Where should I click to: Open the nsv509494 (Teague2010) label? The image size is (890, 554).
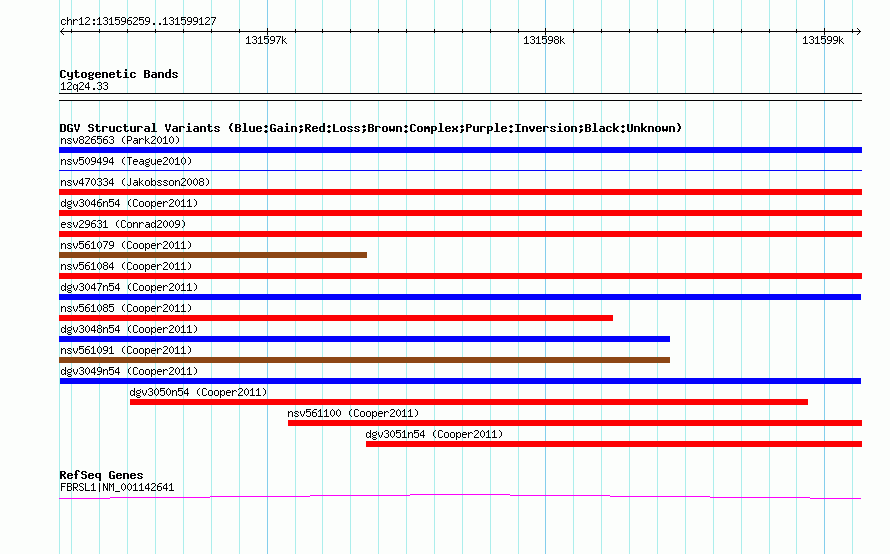pyautogui.click(x=126, y=161)
